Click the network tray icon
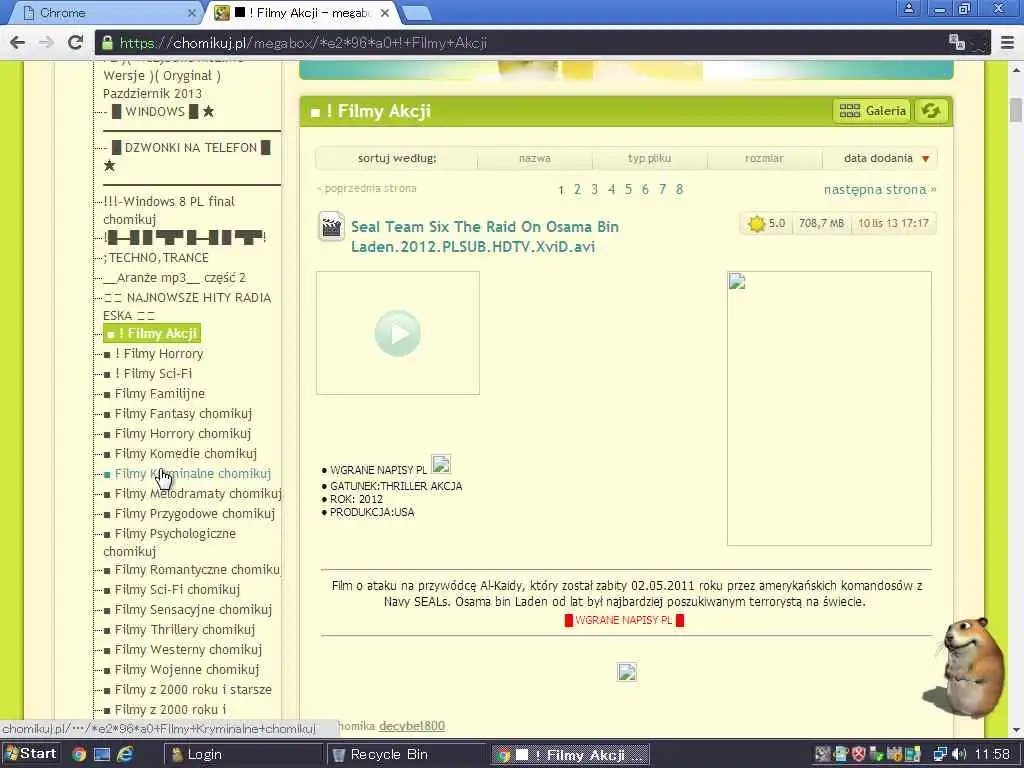The image size is (1024, 768). coord(940,754)
